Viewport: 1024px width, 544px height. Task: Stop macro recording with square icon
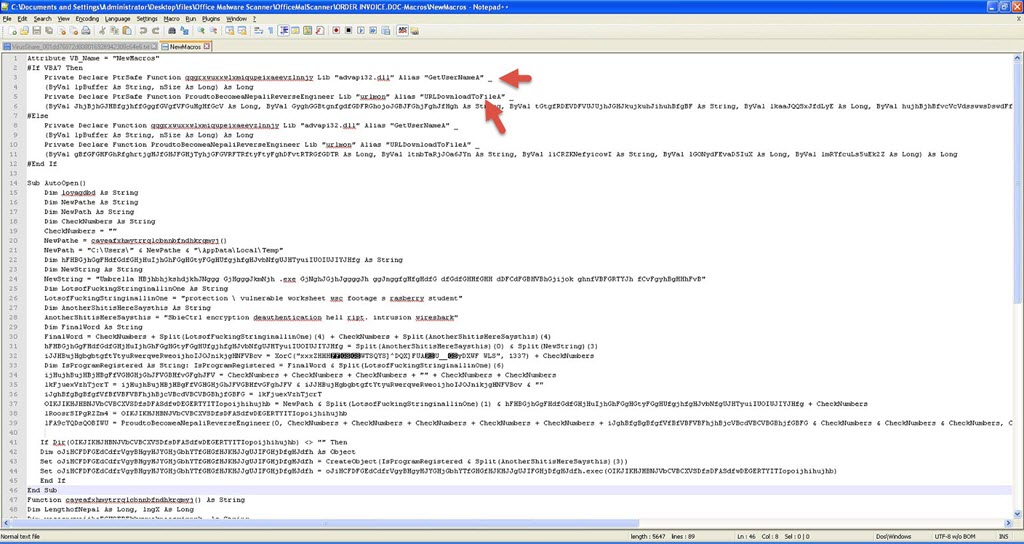[348, 31]
